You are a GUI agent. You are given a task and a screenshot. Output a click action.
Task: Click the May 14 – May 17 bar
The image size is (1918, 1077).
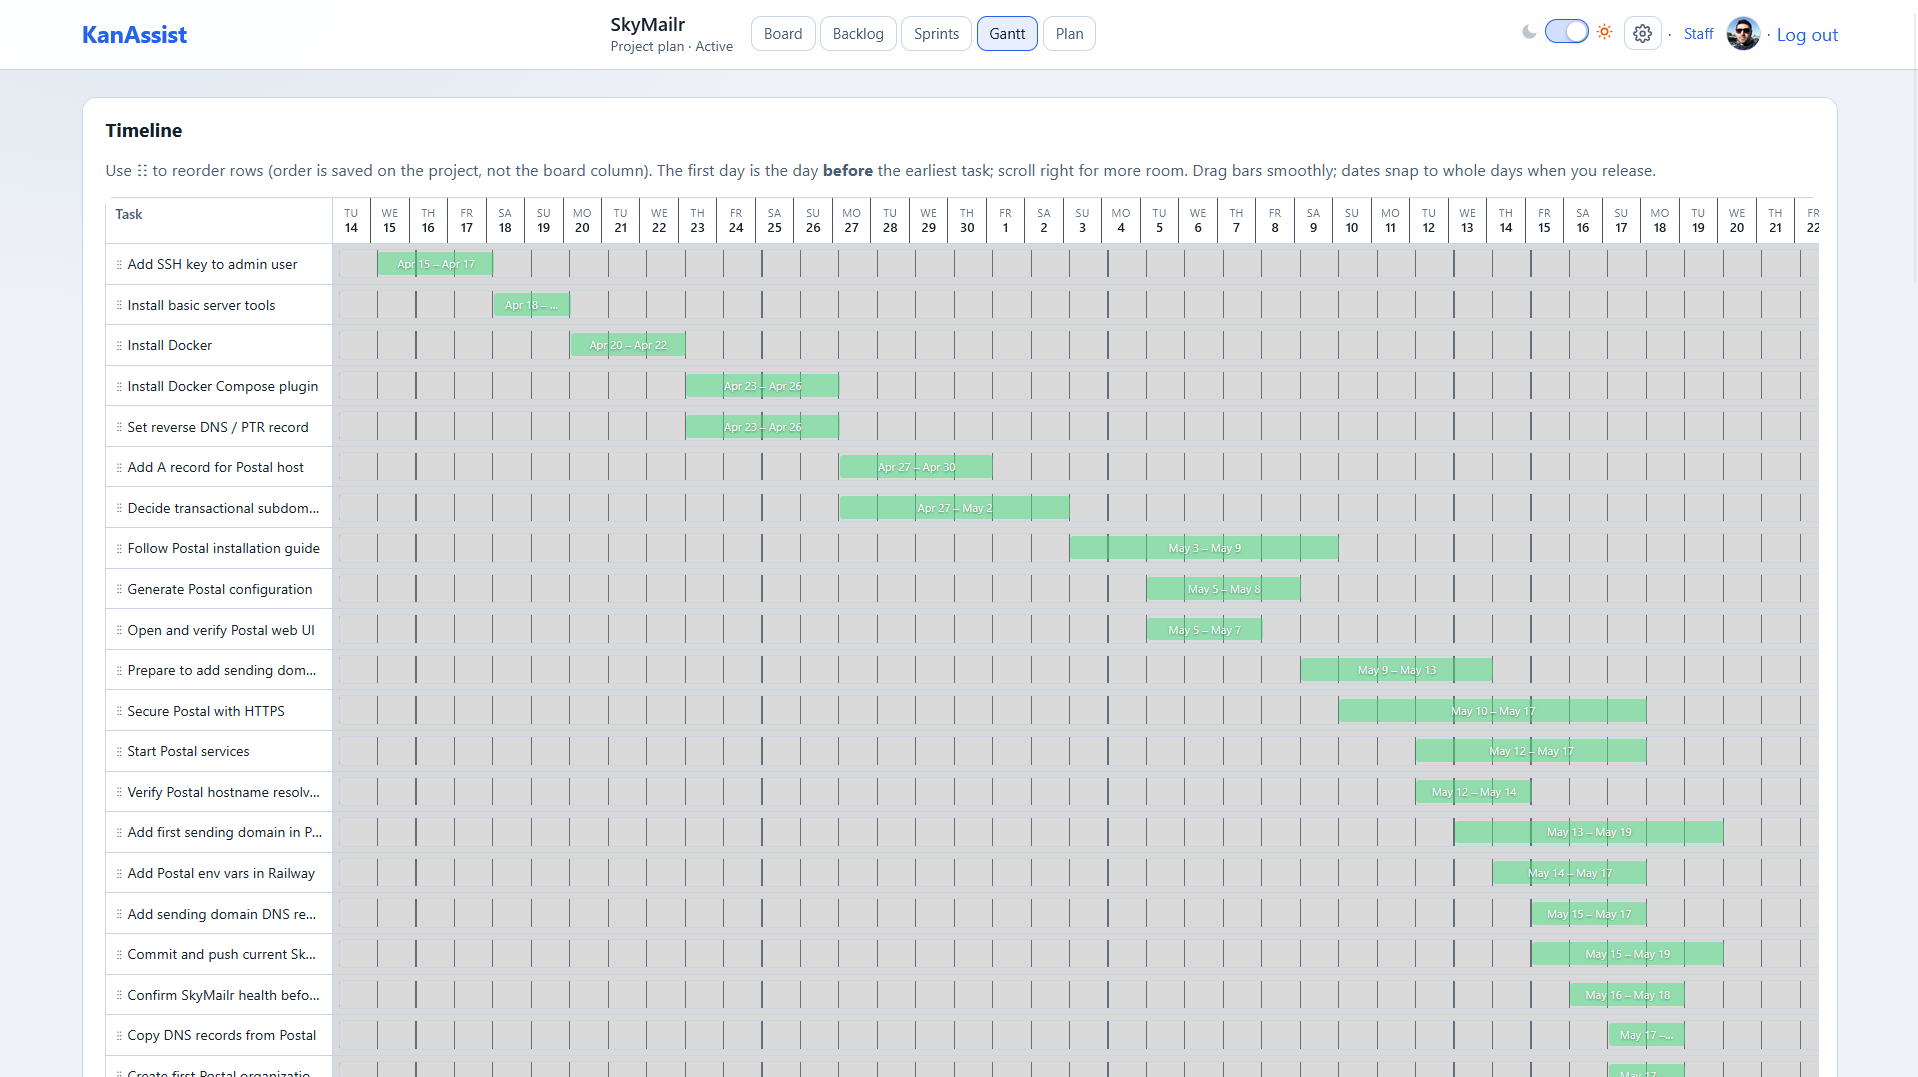(x=1570, y=873)
